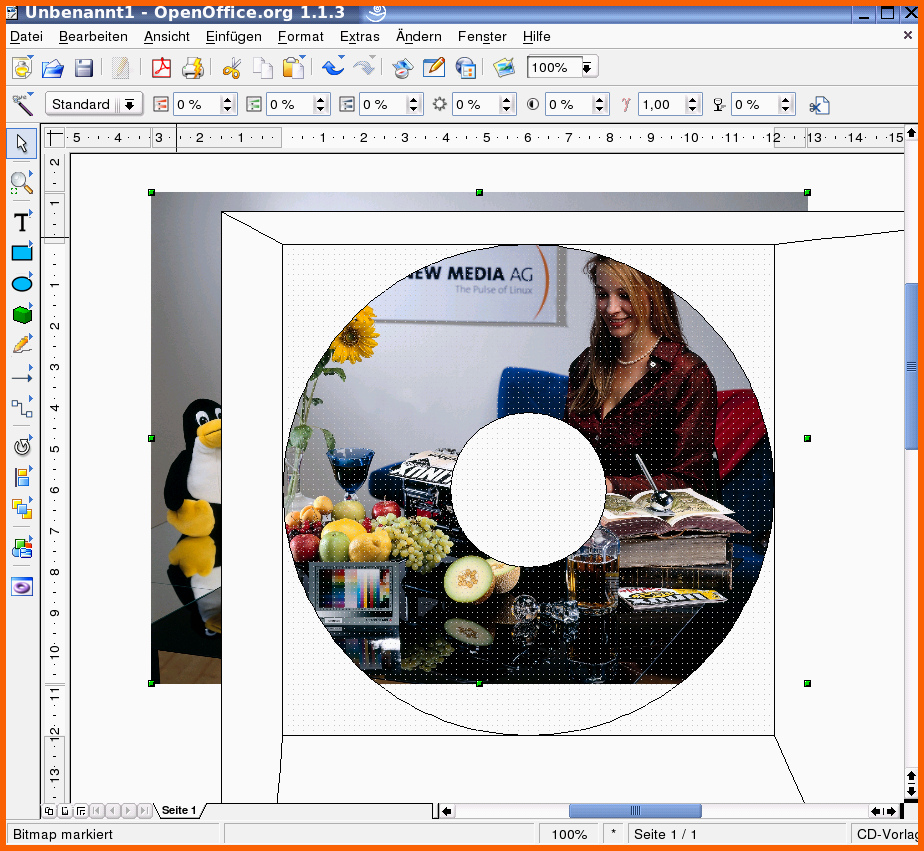Open the Stylist window

coord(434,67)
